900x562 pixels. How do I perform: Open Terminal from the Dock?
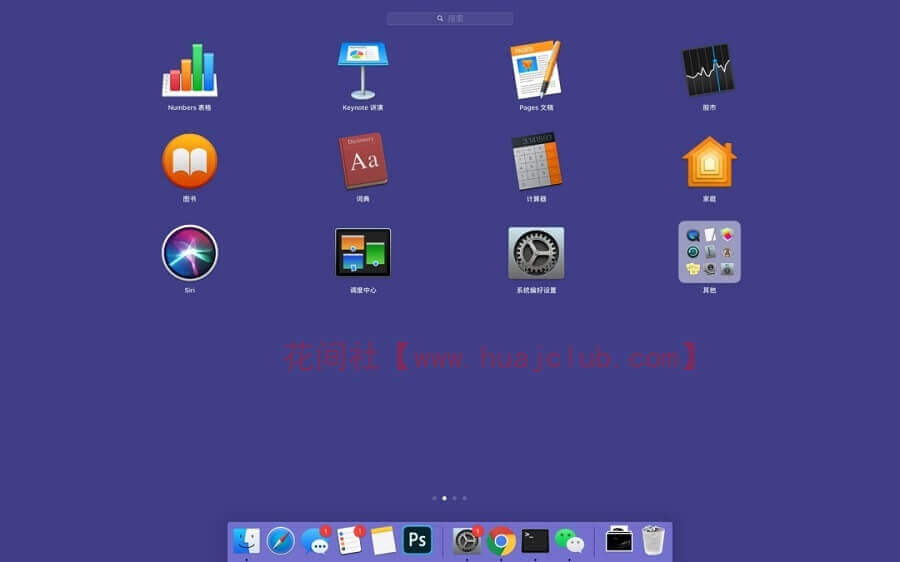[535, 541]
